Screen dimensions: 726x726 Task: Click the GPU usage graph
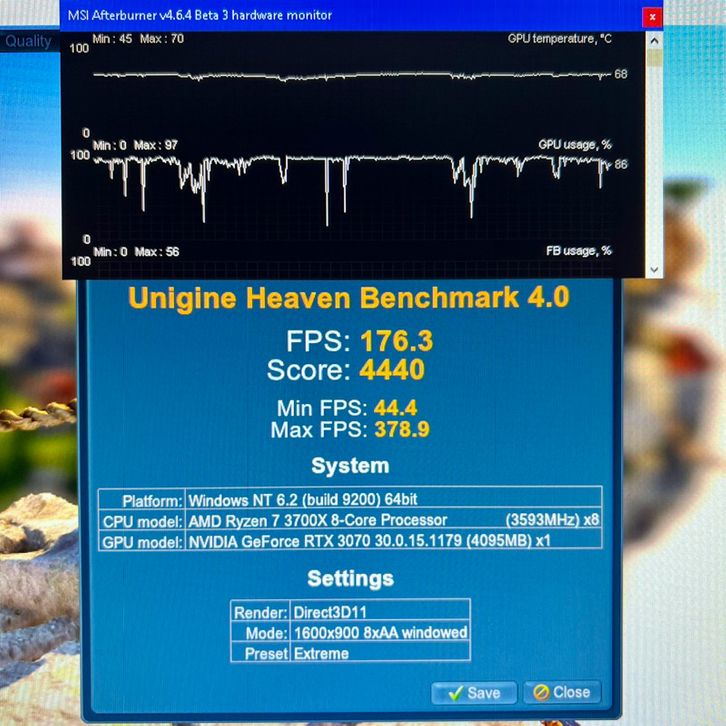coord(350,178)
